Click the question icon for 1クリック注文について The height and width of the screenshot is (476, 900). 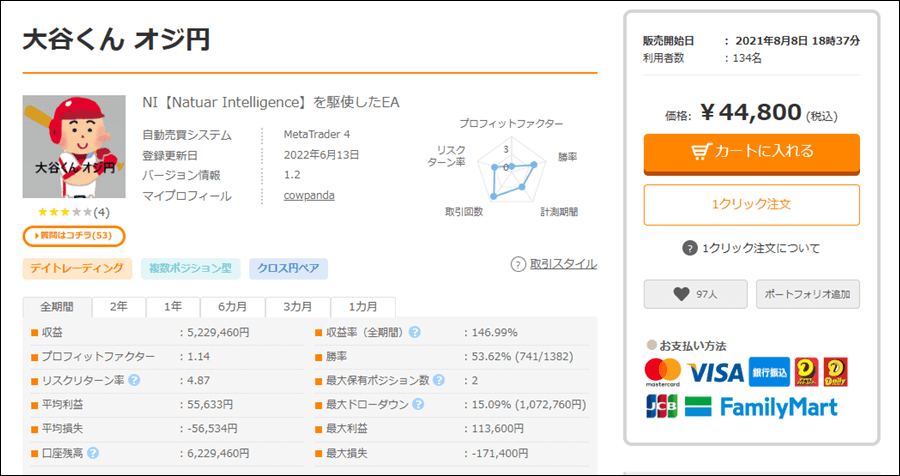(689, 248)
